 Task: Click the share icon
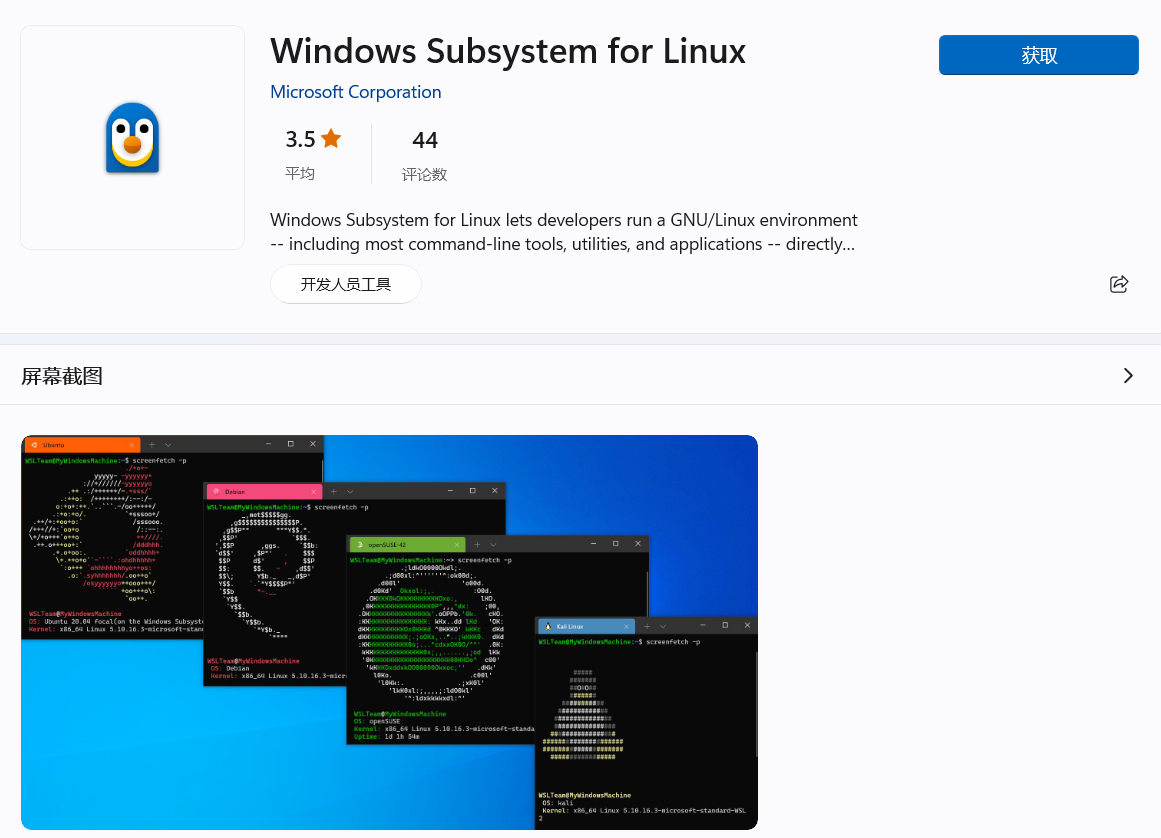(1119, 284)
